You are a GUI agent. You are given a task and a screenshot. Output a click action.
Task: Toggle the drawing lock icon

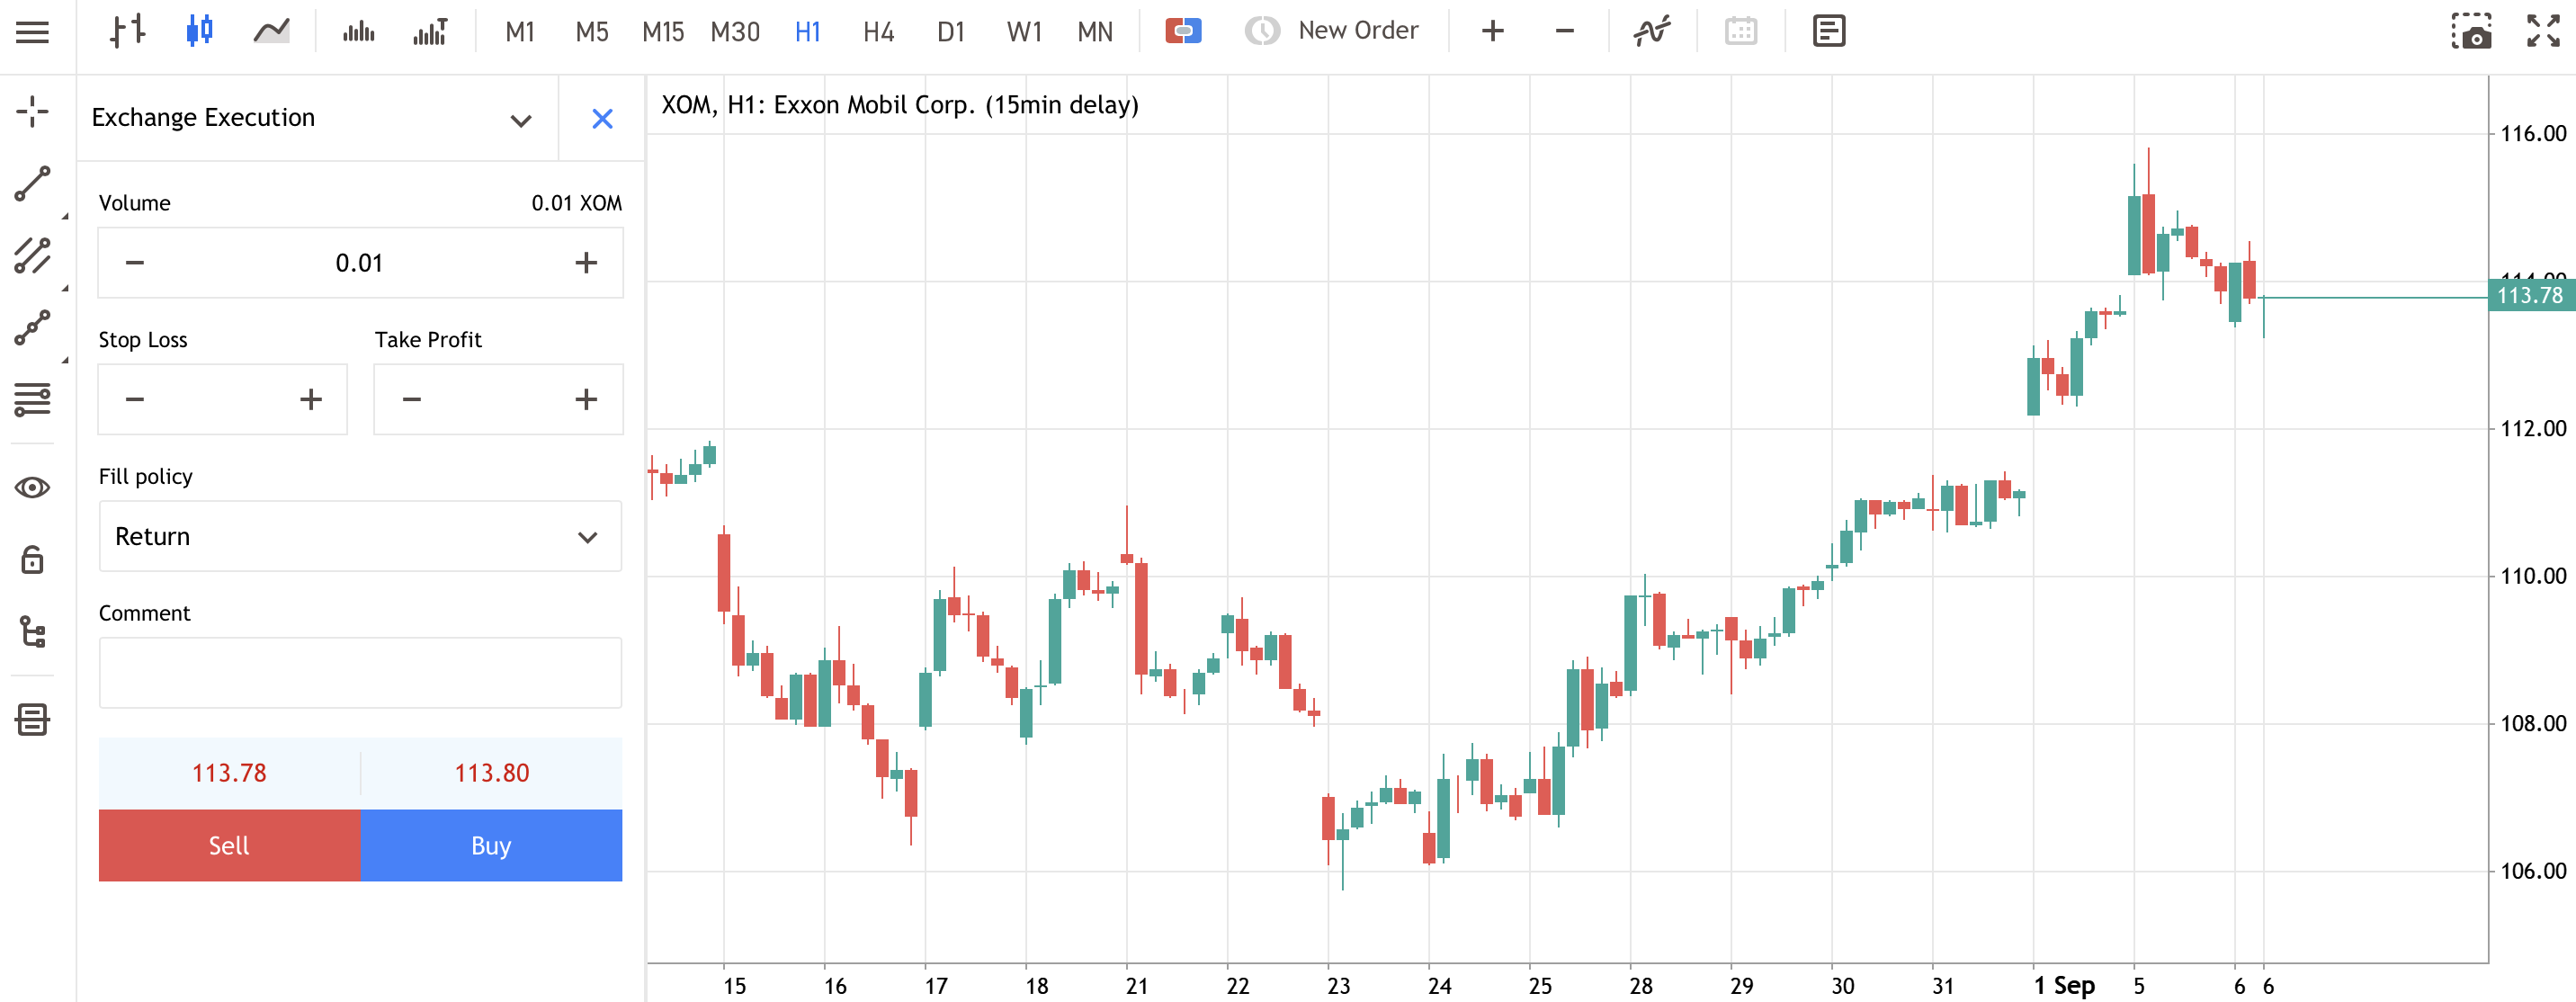pos(32,559)
